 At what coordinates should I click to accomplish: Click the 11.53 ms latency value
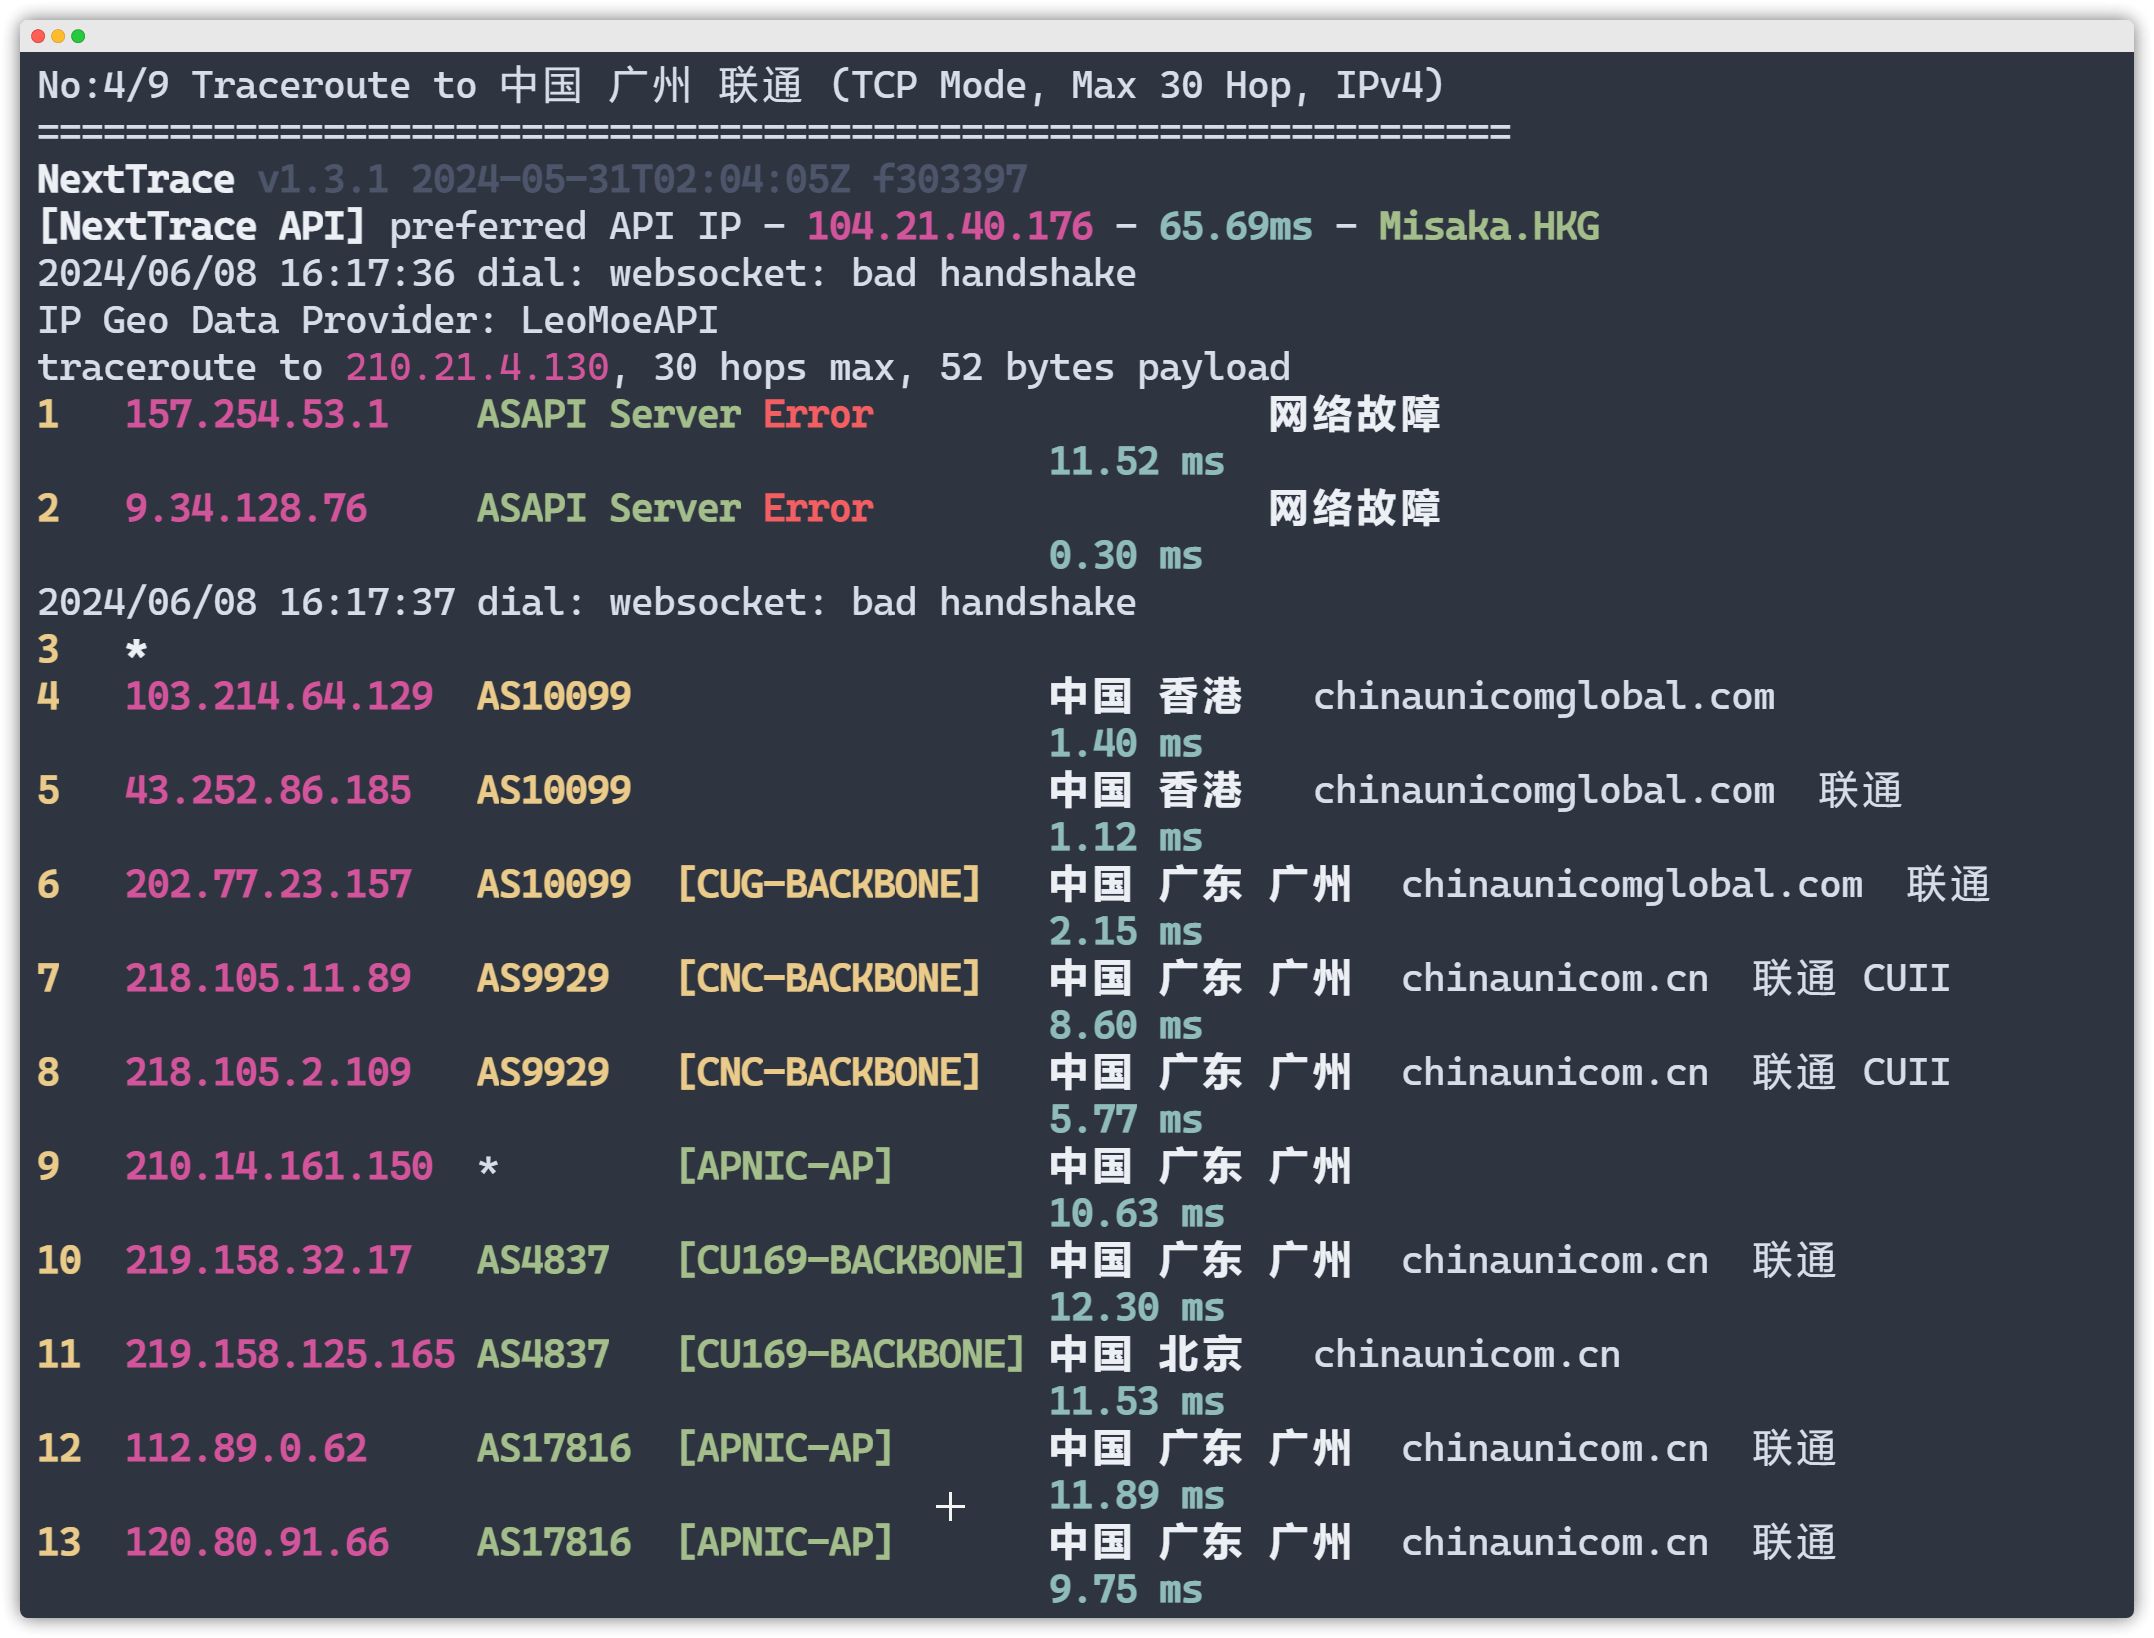pos(1136,1402)
